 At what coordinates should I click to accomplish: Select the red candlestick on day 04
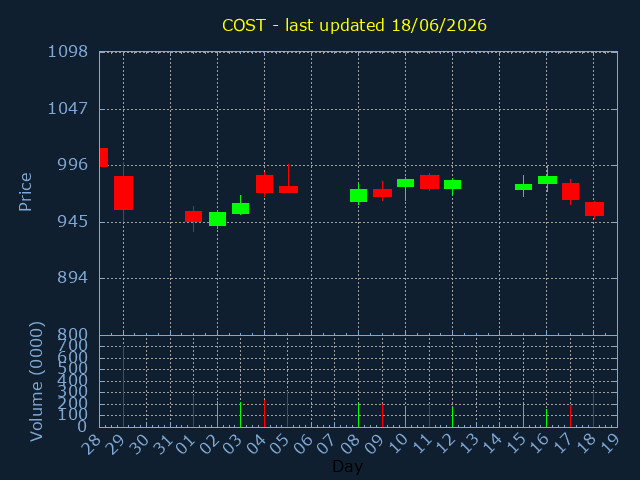264,184
